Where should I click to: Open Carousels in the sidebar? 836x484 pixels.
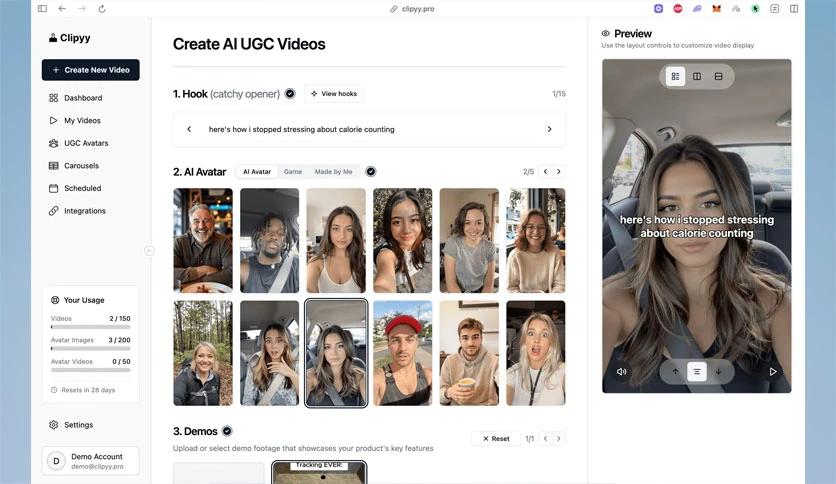81,166
